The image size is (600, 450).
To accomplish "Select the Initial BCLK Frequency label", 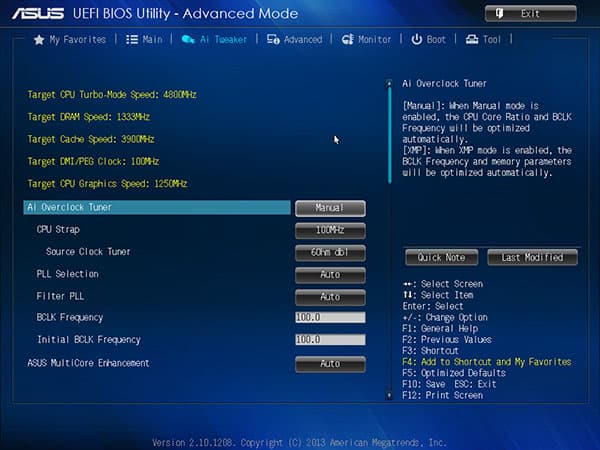I will coord(89,340).
